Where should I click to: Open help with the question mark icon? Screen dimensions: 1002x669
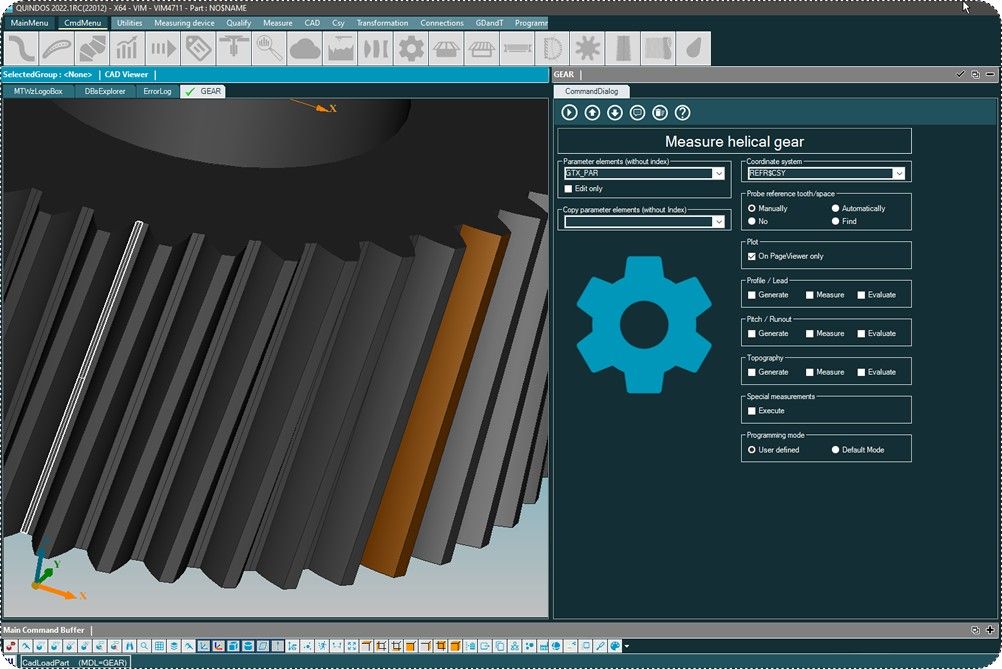pos(682,113)
